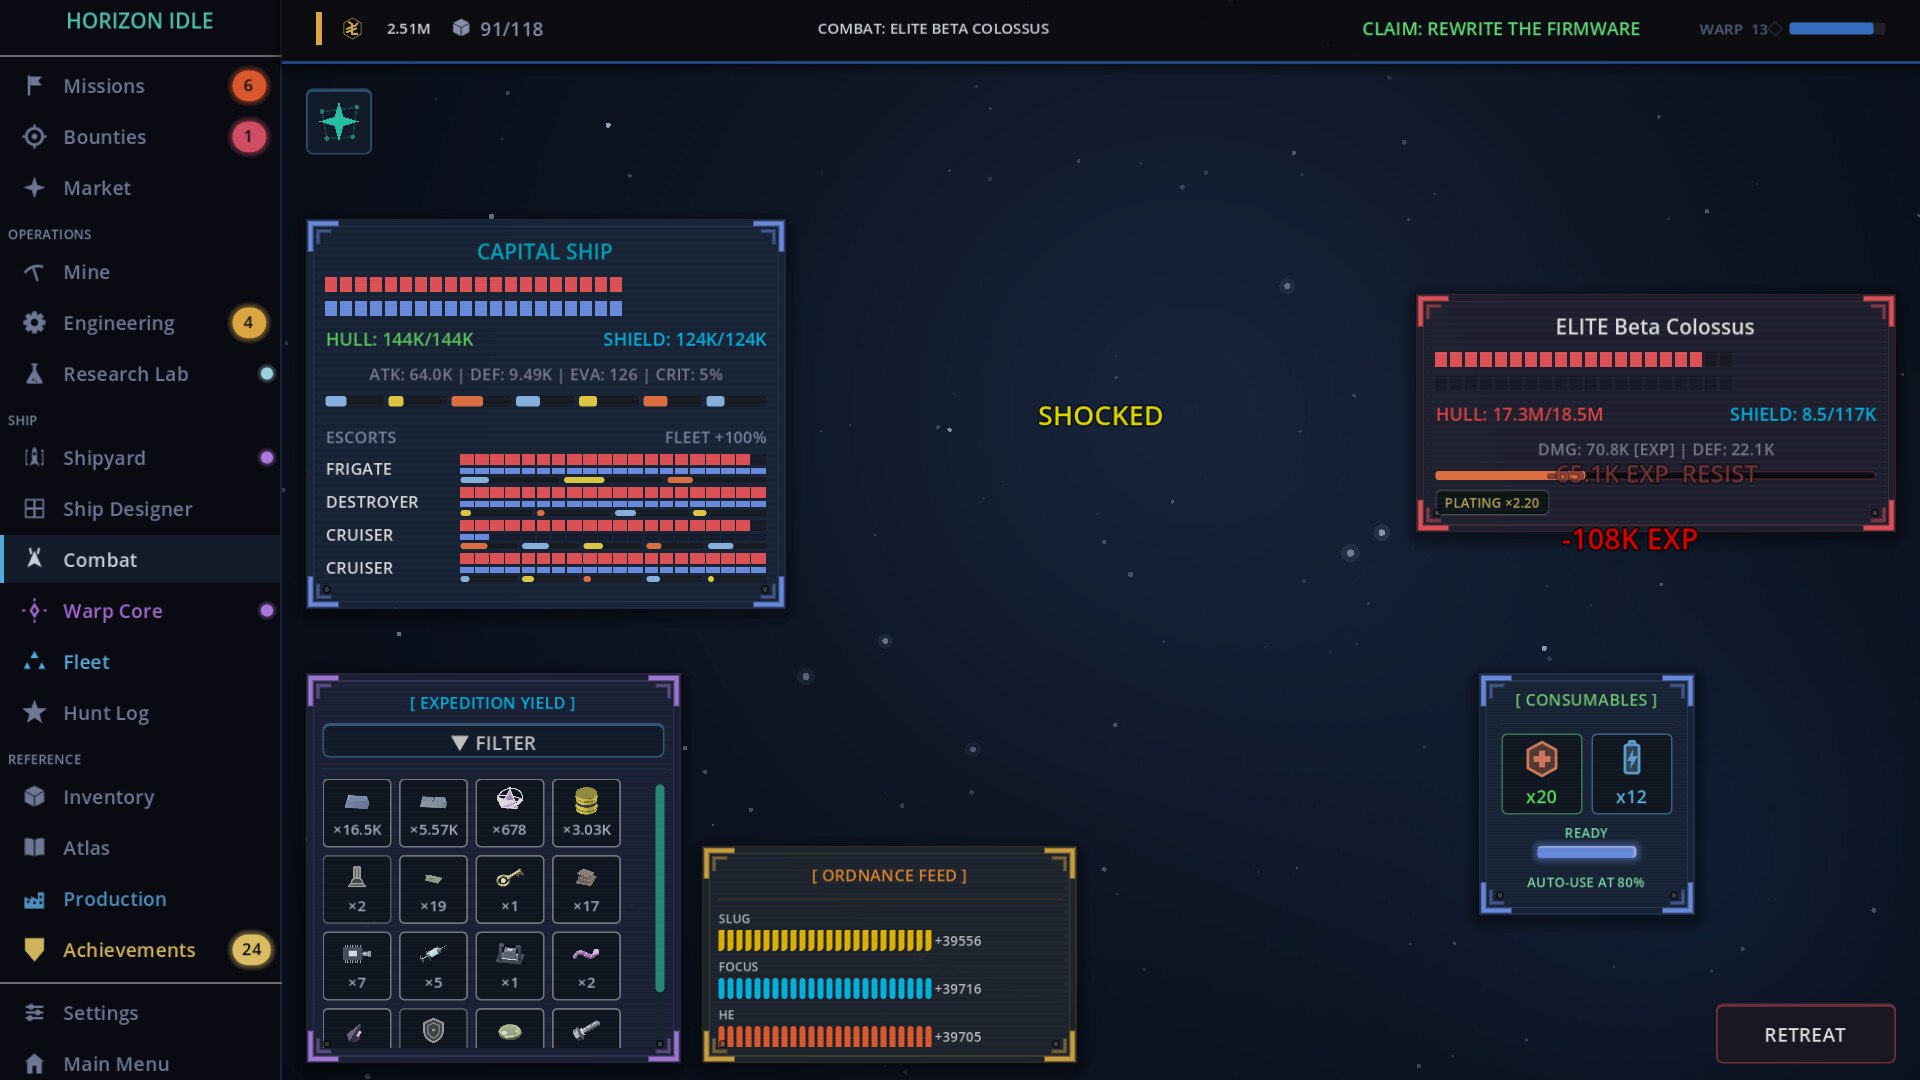
Task: Open the Atlas reference
Action: pyautogui.click(x=140, y=848)
